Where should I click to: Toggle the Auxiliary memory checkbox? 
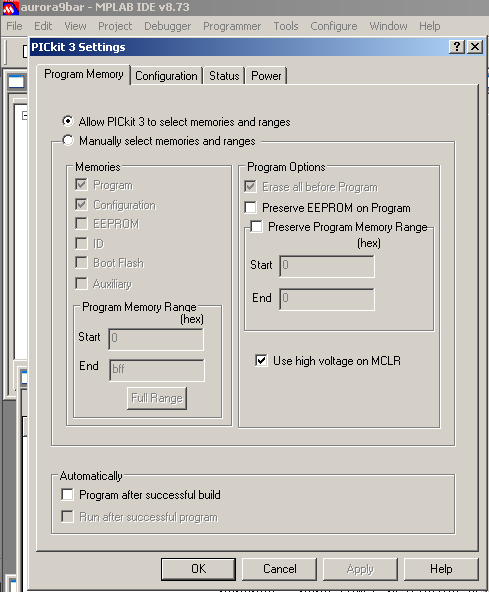pyautogui.click(x=81, y=283)
